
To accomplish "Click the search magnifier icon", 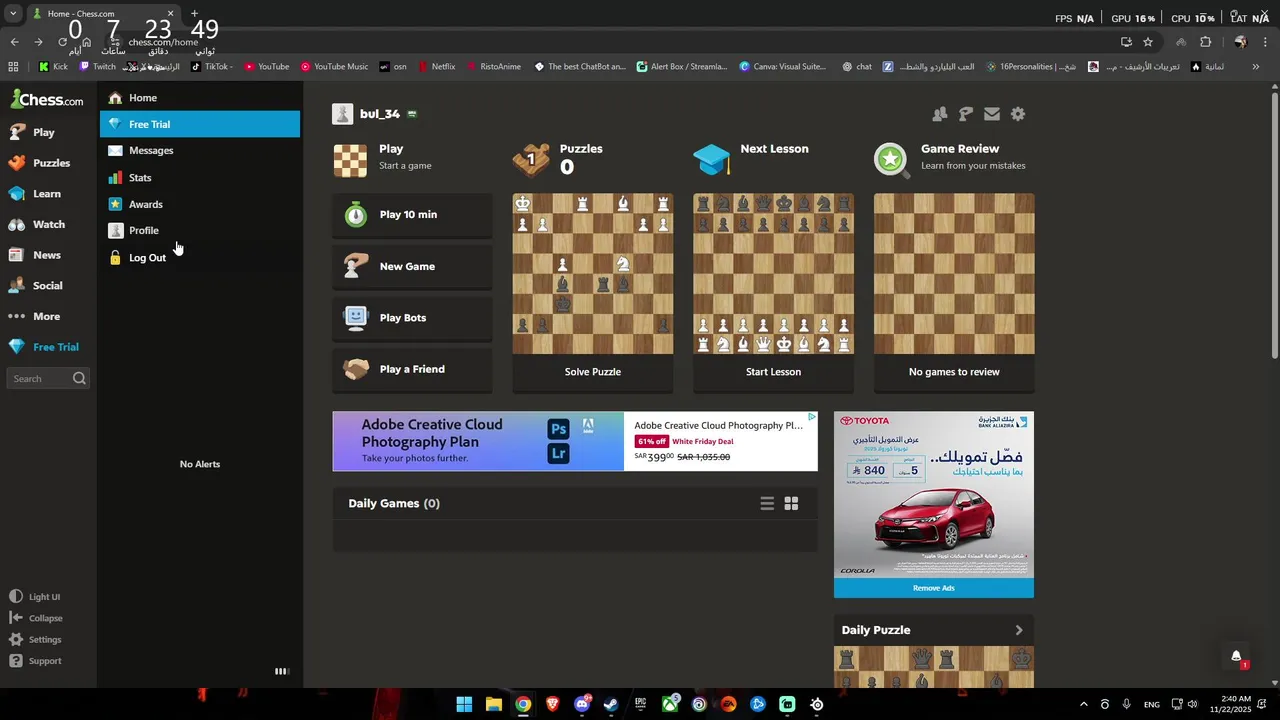I will [x=79, y=379].
